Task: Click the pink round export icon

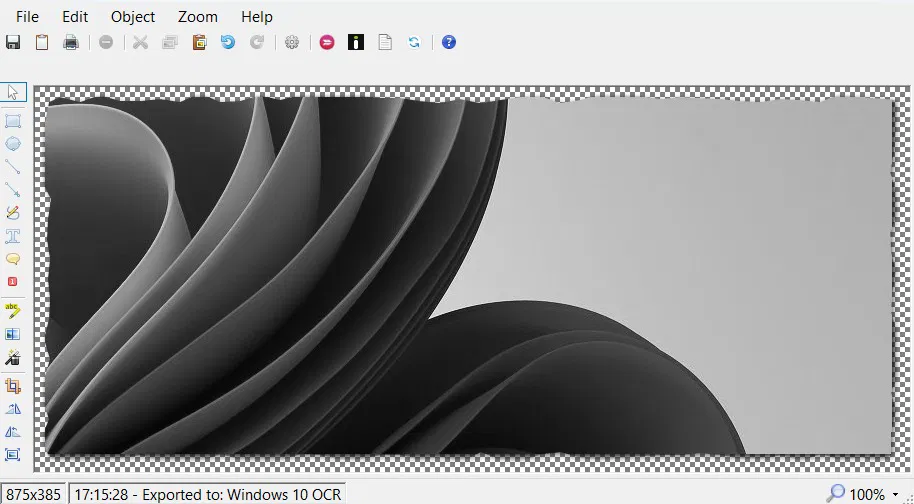Action: coord(327,42)
